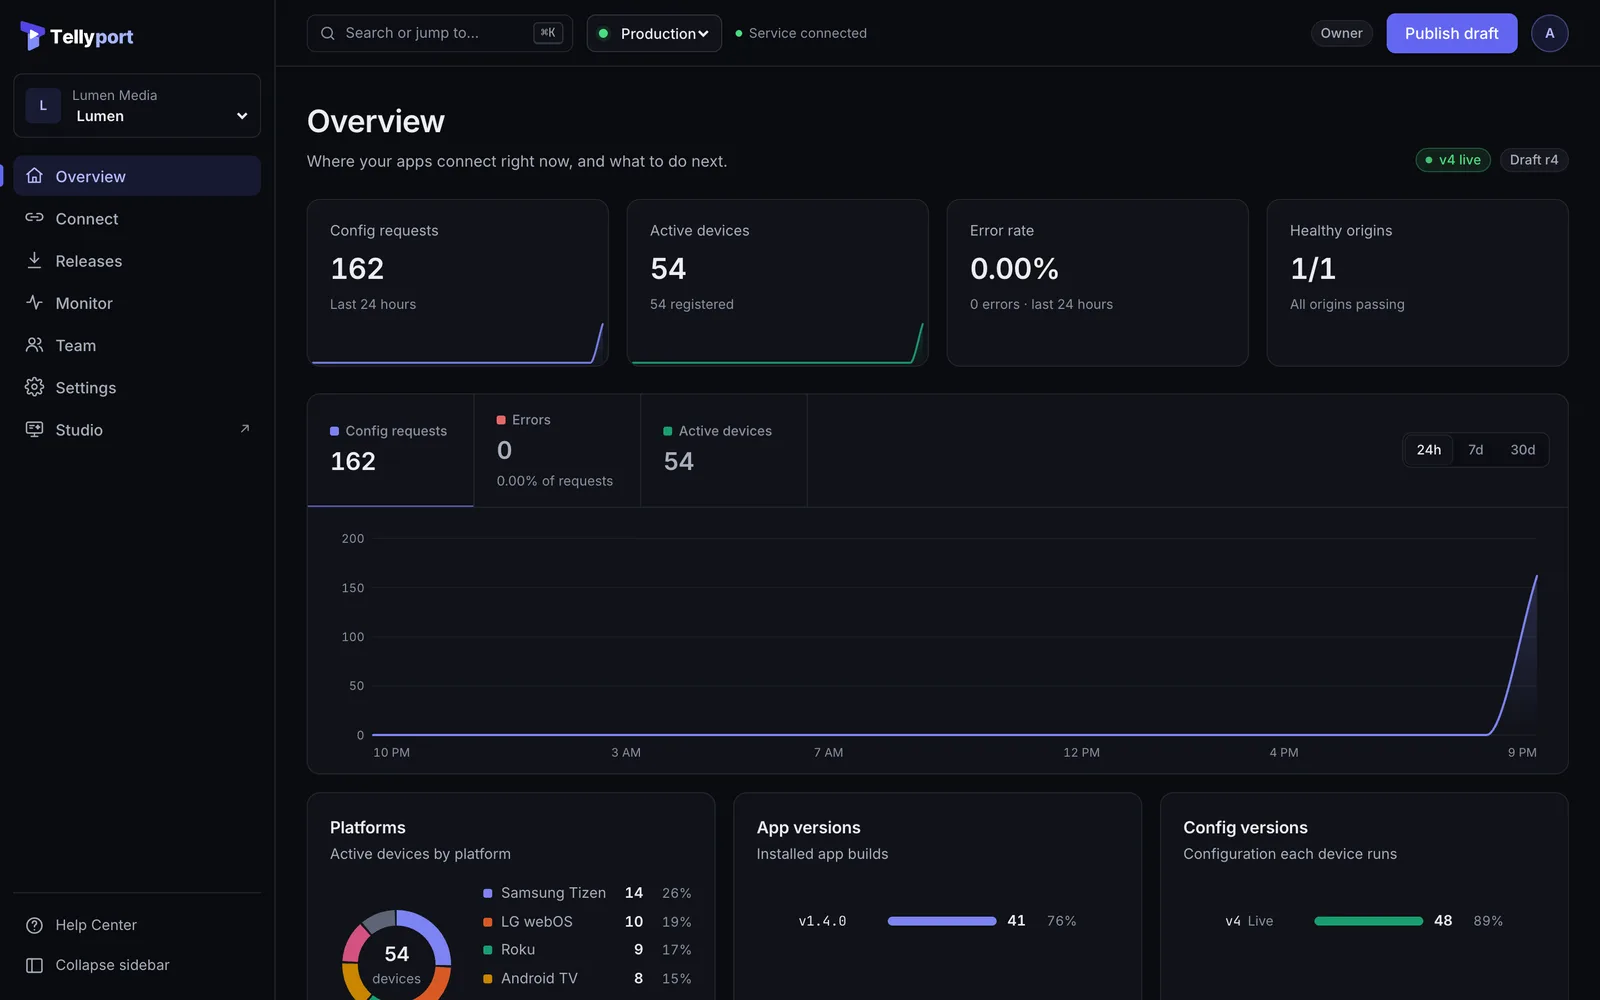Click the Samsung Tizen legend row
1600x1000 pixels.
tap(587, 893)
